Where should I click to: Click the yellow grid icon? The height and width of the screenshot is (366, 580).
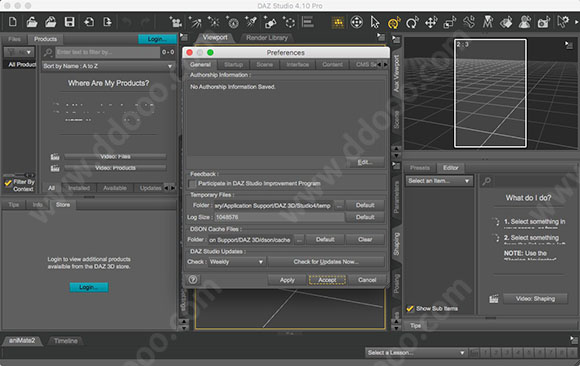[337, 23]
